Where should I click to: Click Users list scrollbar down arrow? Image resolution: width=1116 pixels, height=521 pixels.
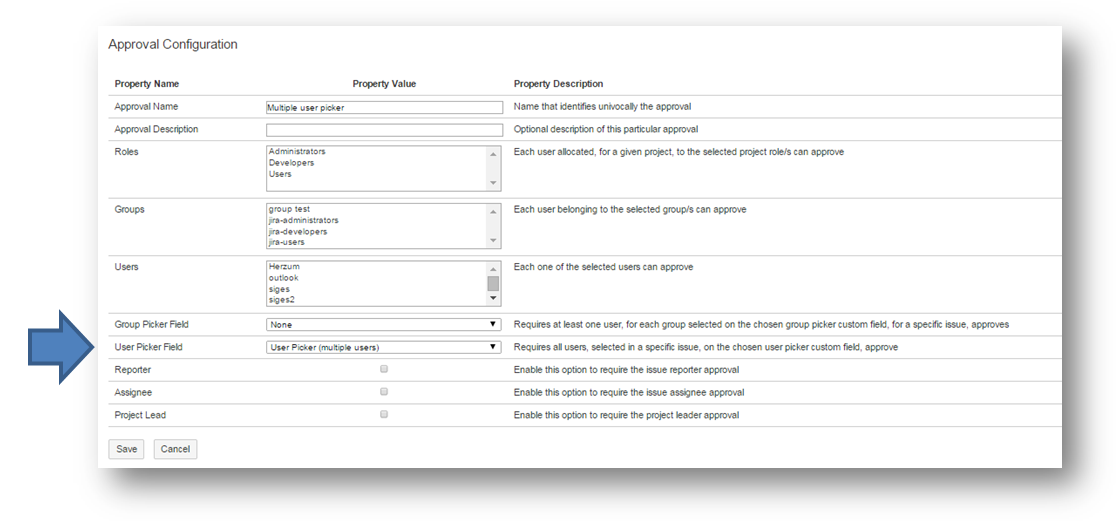[x=493, y=299]
